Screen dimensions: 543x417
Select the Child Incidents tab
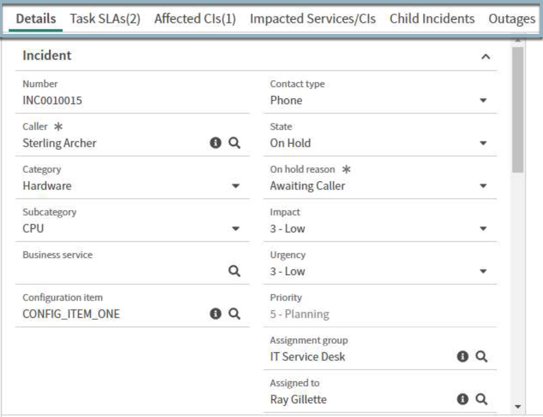pos(432,19)
